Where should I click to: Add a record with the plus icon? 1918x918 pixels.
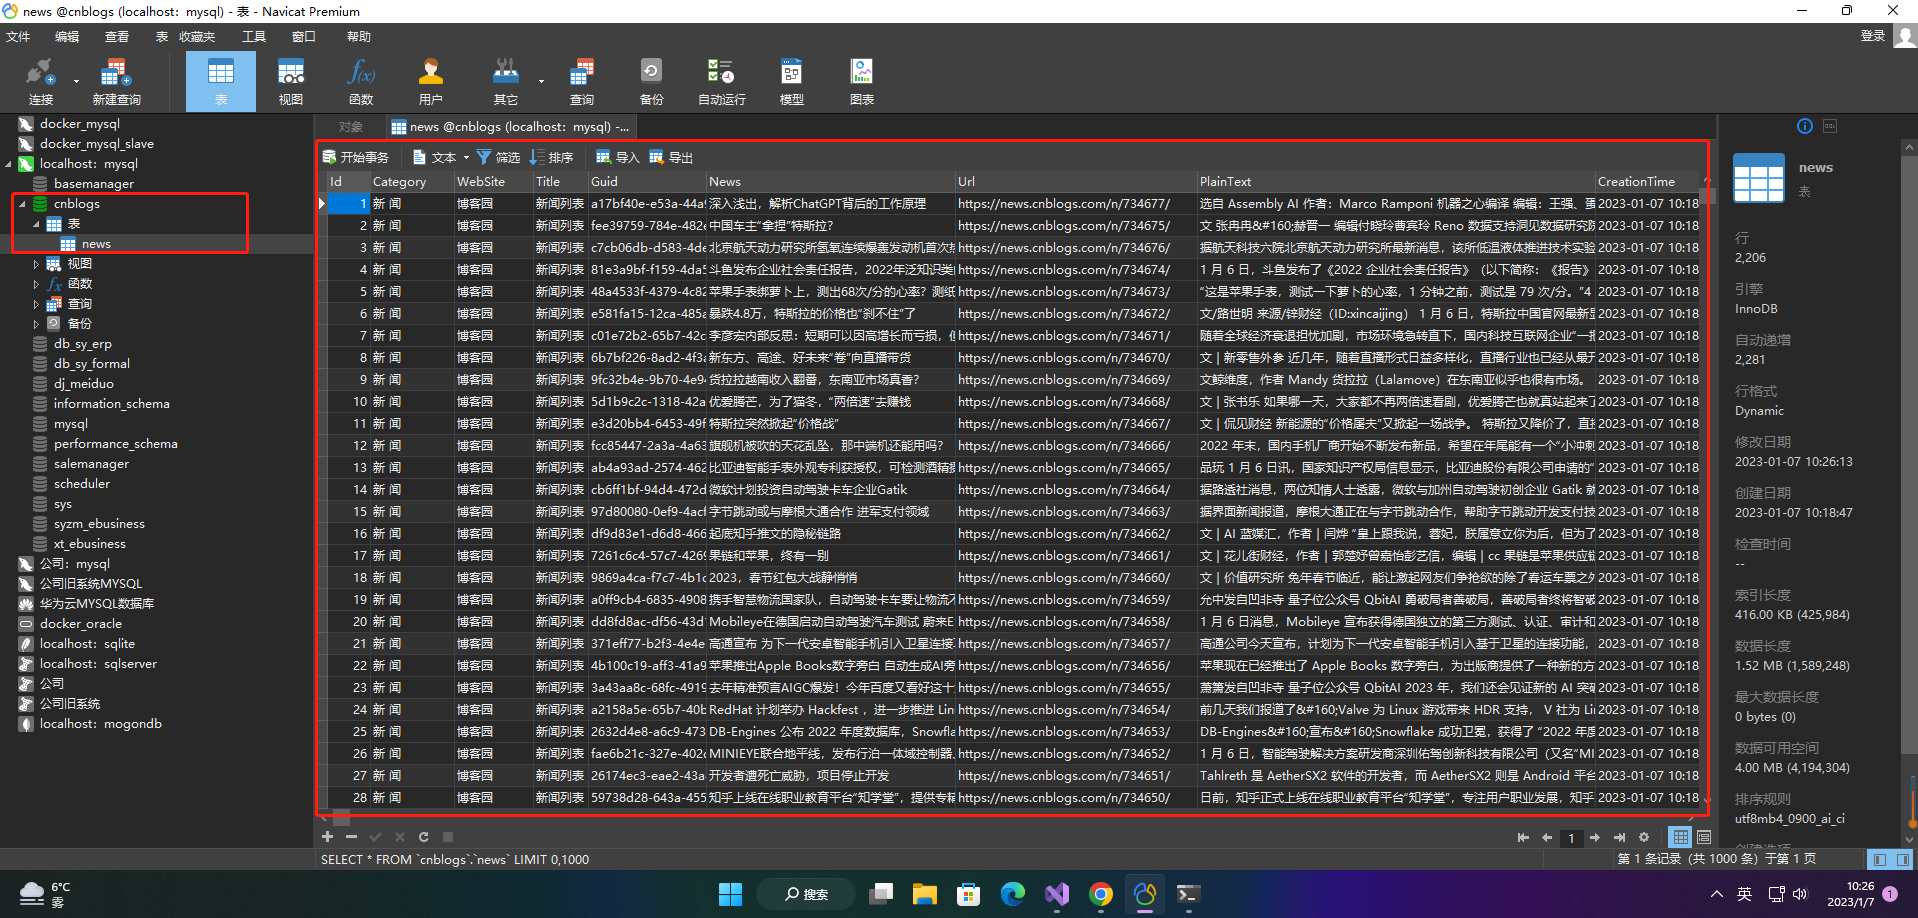[327, 837]
